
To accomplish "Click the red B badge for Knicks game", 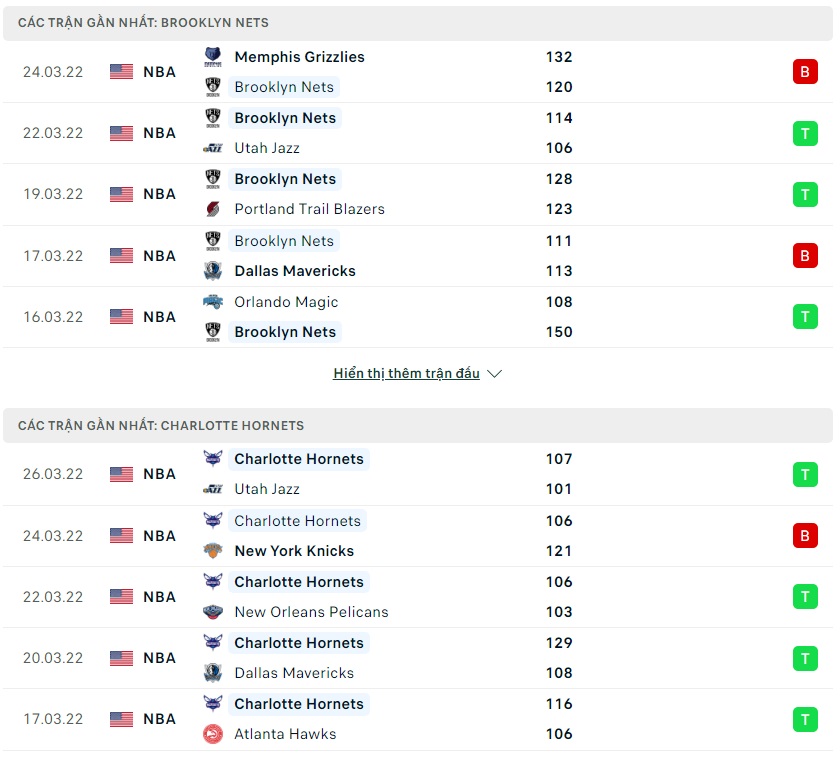I will pos(805,536).
